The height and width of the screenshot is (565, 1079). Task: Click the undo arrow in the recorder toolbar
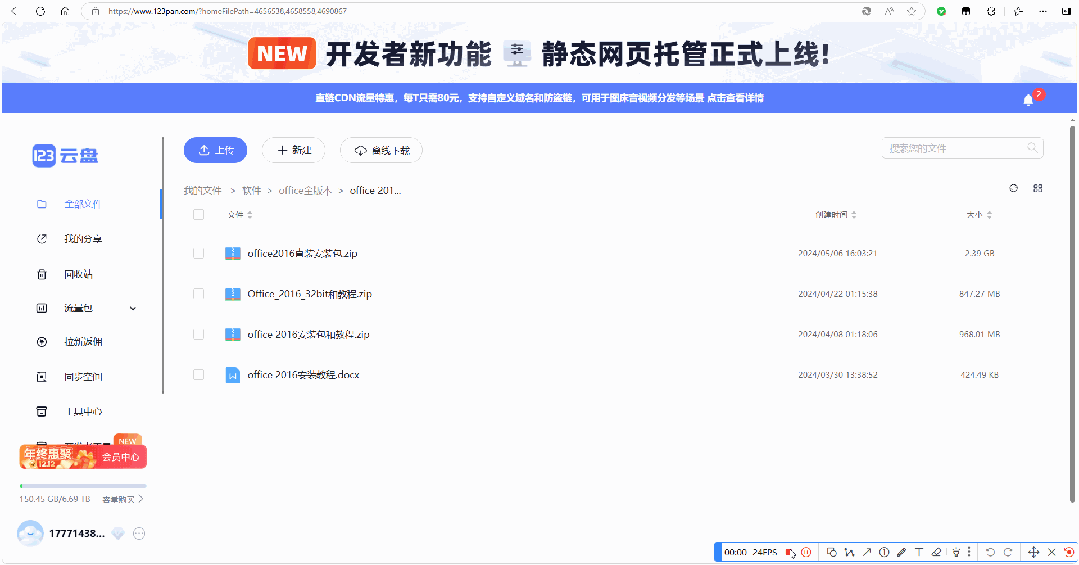tap(990, 552)
